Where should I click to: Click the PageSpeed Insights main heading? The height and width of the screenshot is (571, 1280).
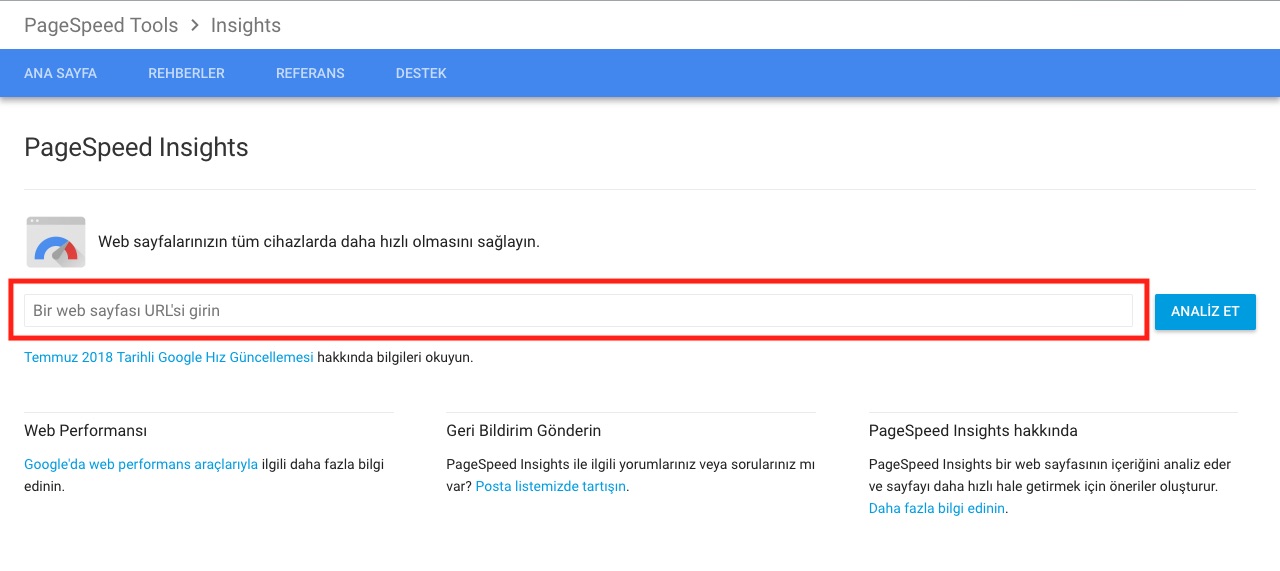(x=136, y=147)
